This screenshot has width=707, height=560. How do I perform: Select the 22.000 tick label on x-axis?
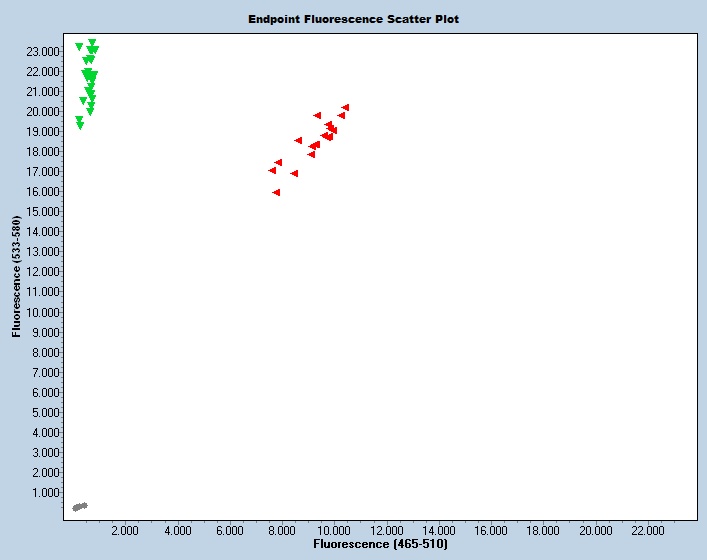click(x=648, y=530)
